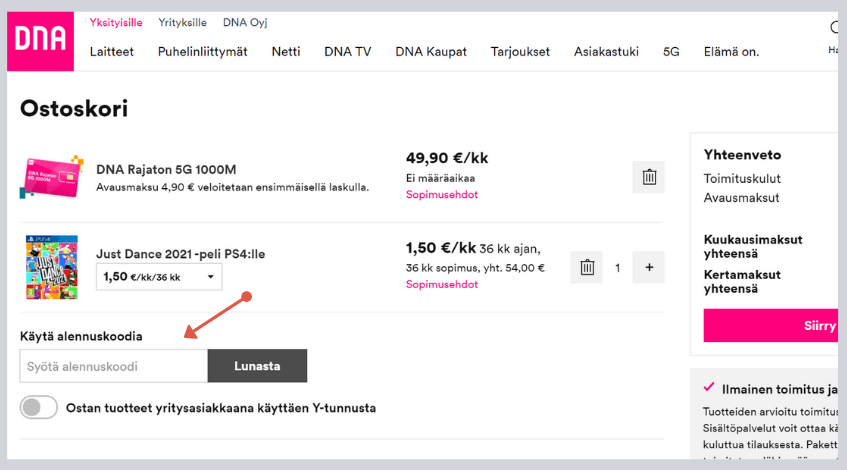Open Sopimusehdot for Just Dance 2021
This screenshot has width=847, height=470.
(x=442, y=284)
